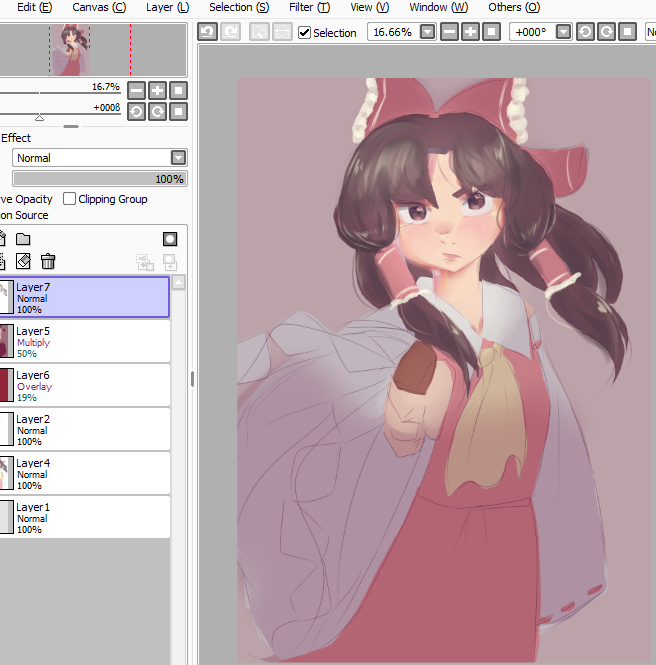
Task: Select Layer6 with Overlay blend mode
Action: click(x=85, y=386)
